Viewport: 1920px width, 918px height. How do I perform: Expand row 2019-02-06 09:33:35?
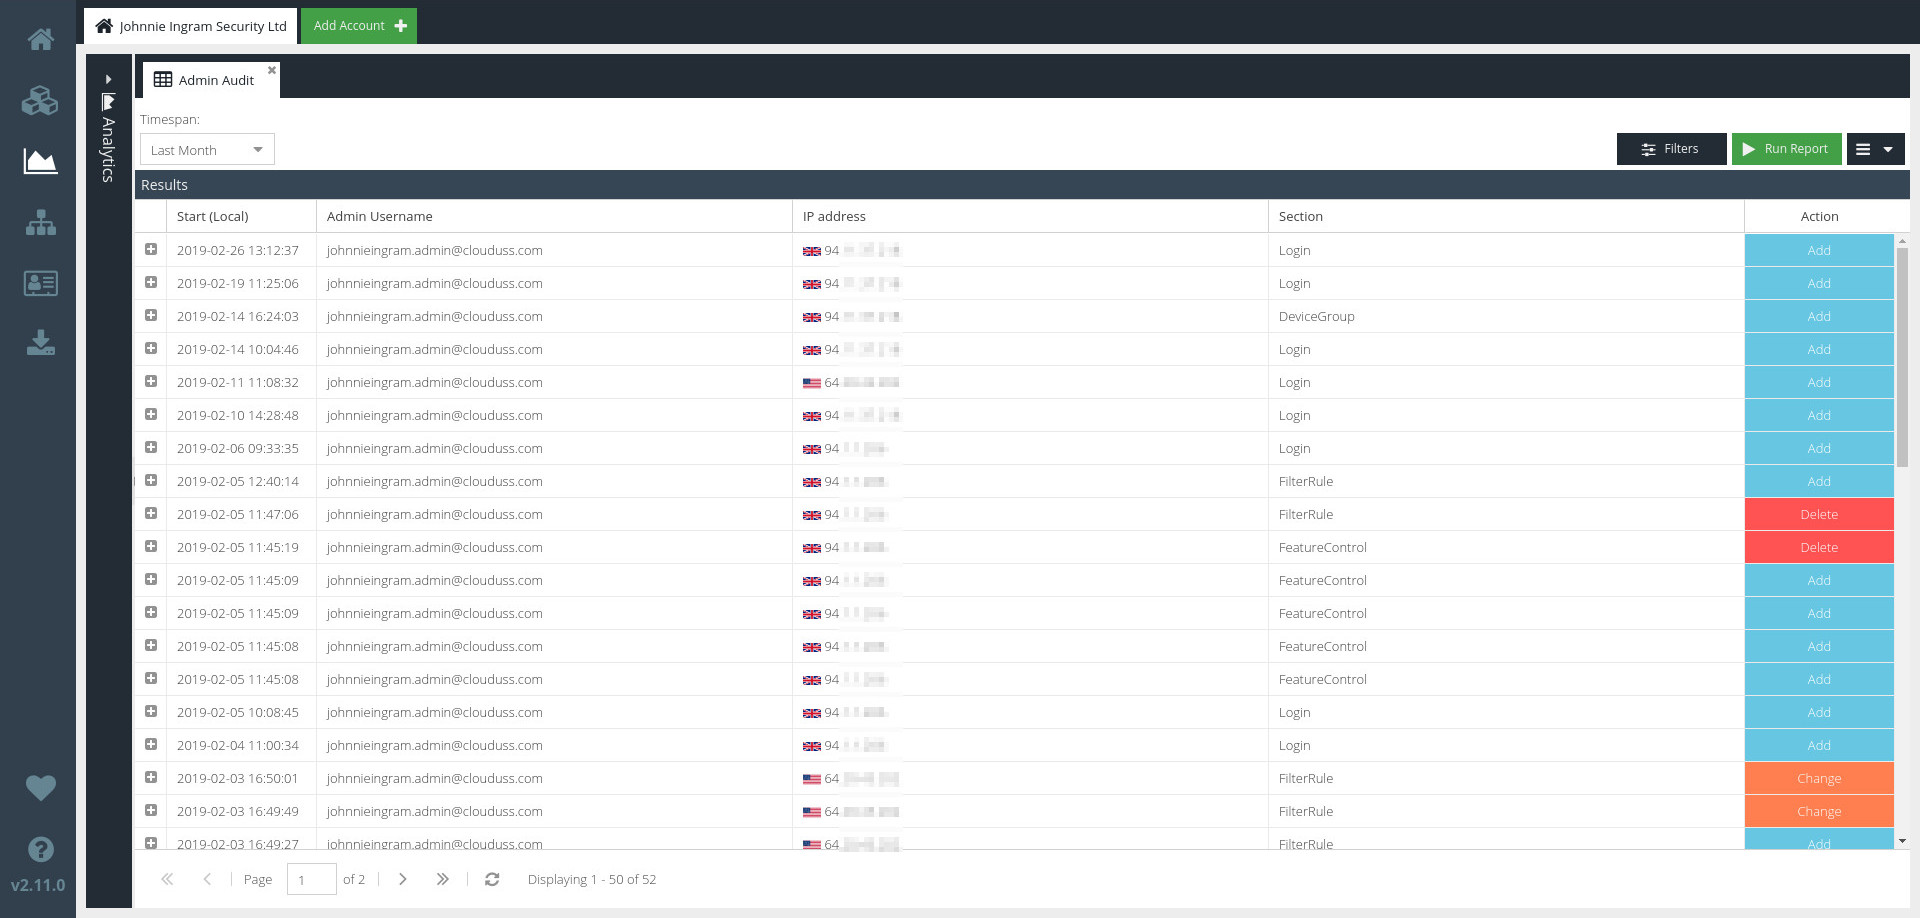pos(151,447)
